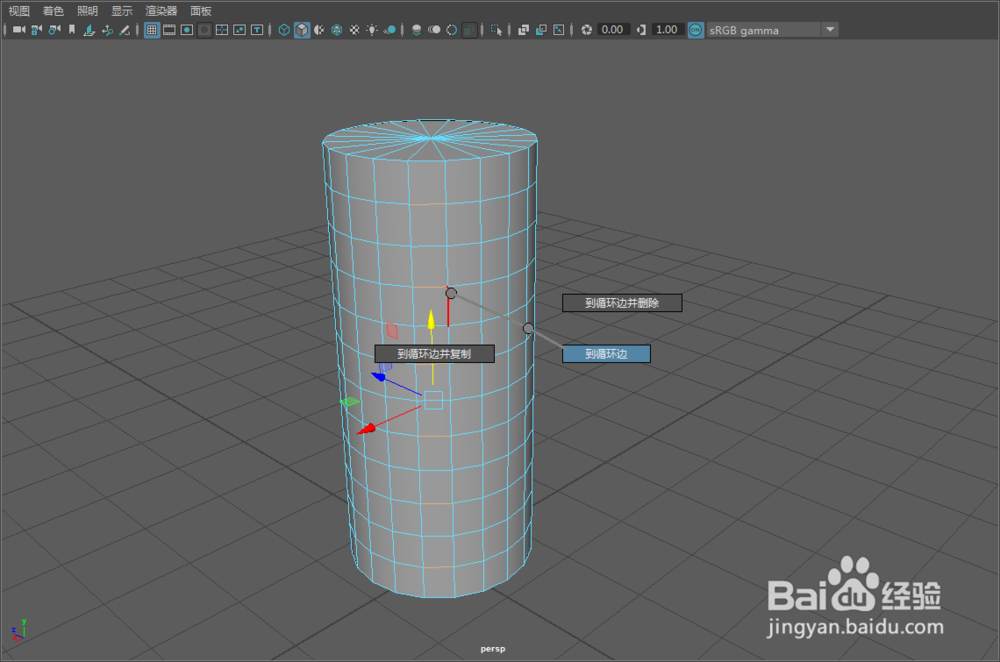This screenshot has width=1000, height=662.
Task: Click the Exposure aperture icon
Action: click(x=587, y=30)
